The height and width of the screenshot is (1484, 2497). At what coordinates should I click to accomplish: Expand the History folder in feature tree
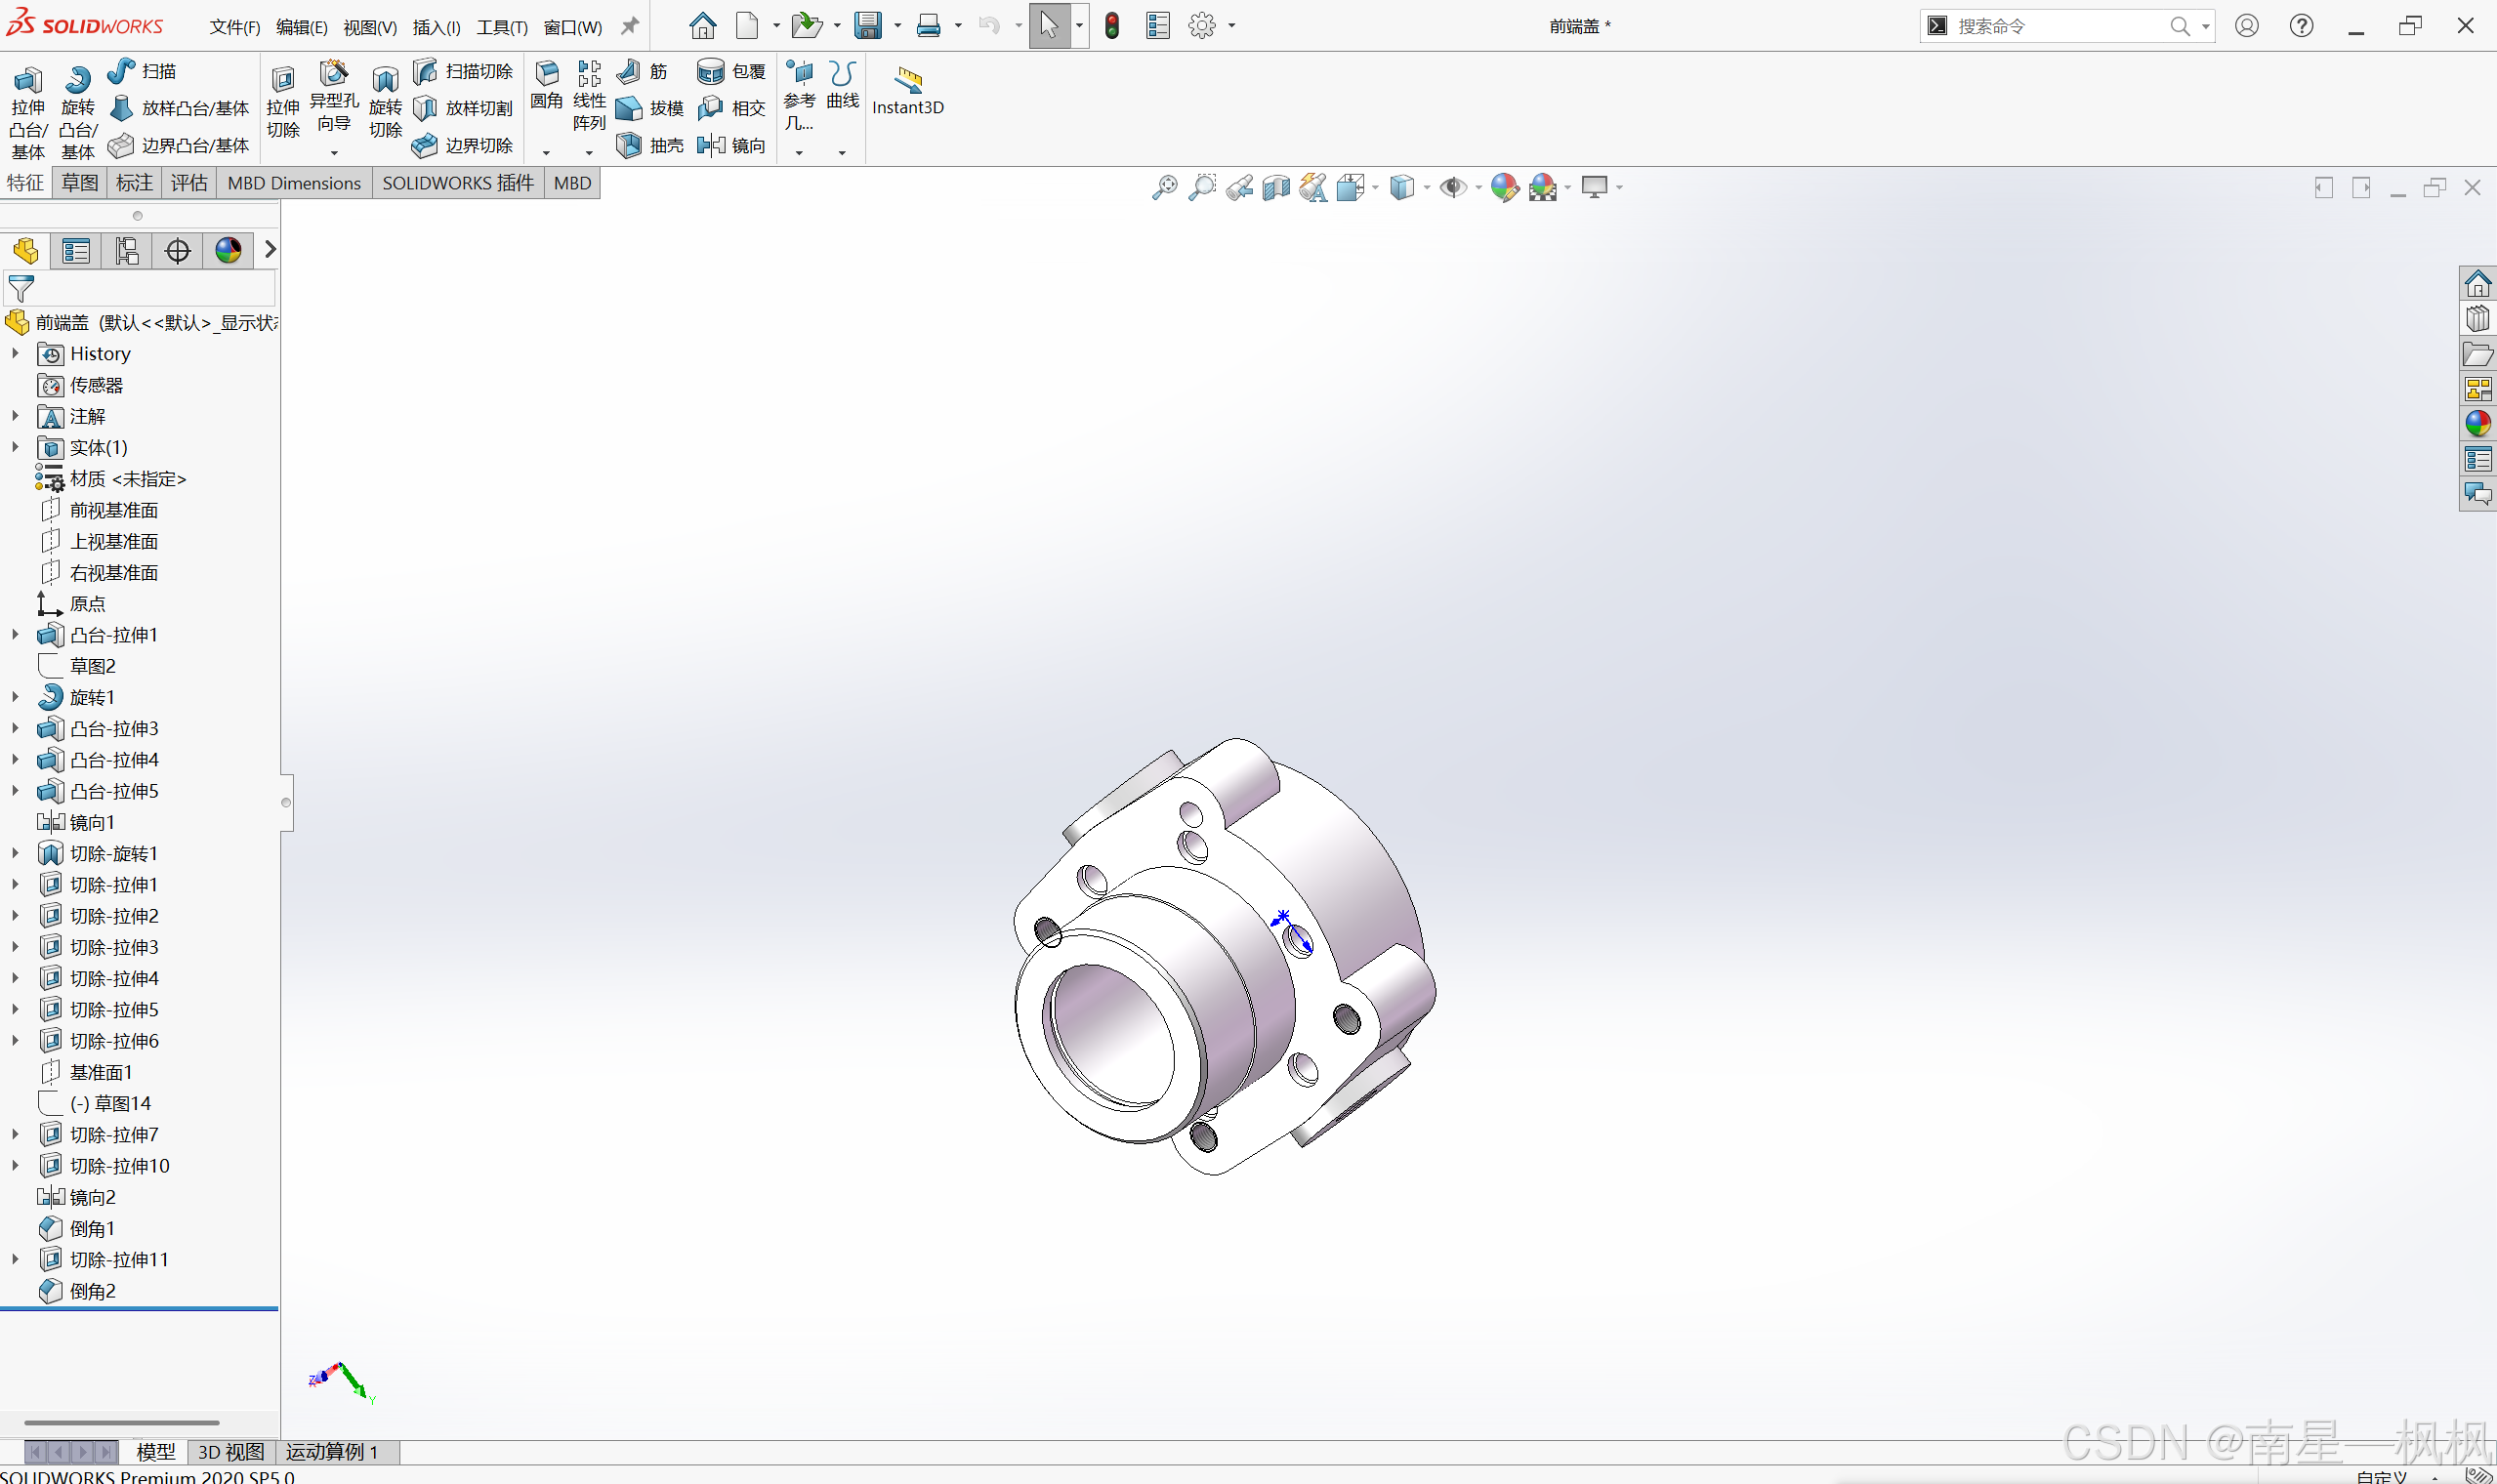pyautogui.click(x=15, y=353)
